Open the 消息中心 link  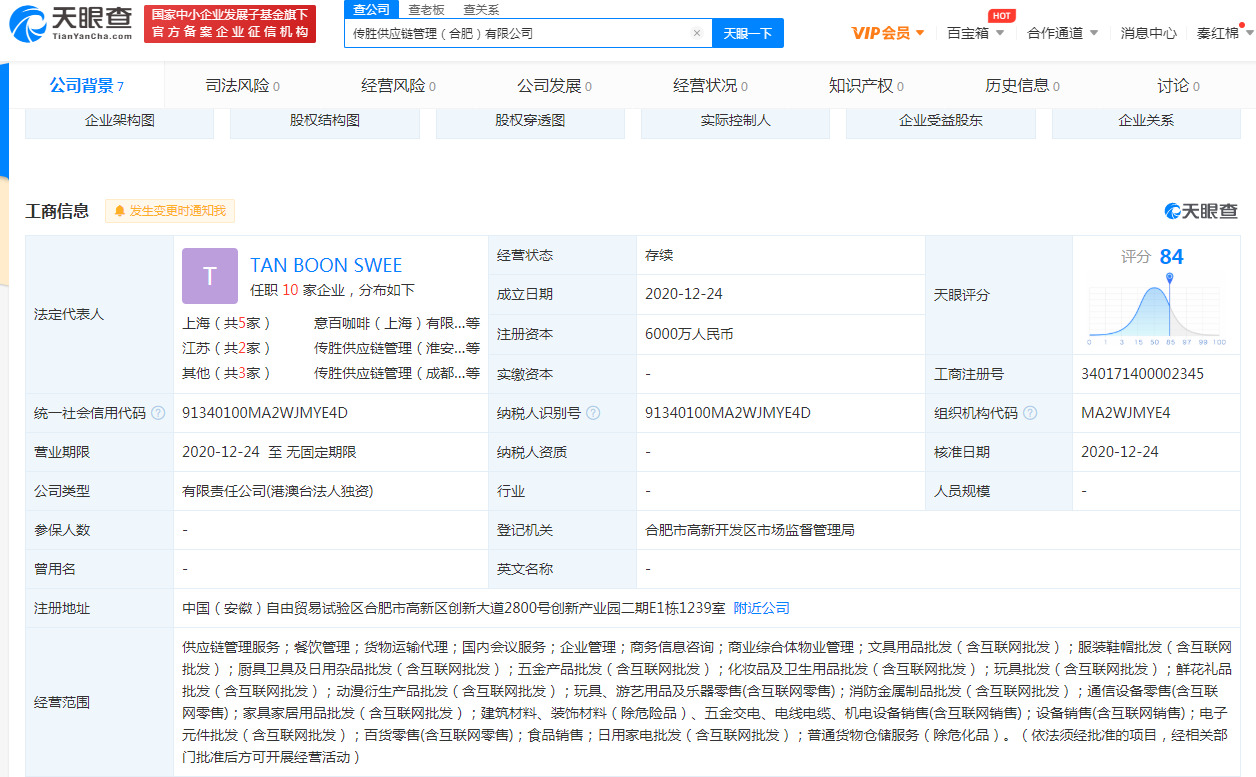coord(1148,33)
